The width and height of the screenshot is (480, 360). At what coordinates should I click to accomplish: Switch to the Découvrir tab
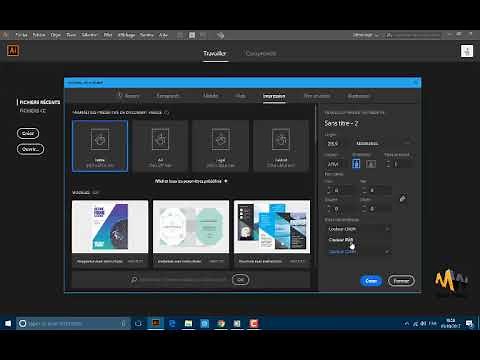tap(261, 53)
